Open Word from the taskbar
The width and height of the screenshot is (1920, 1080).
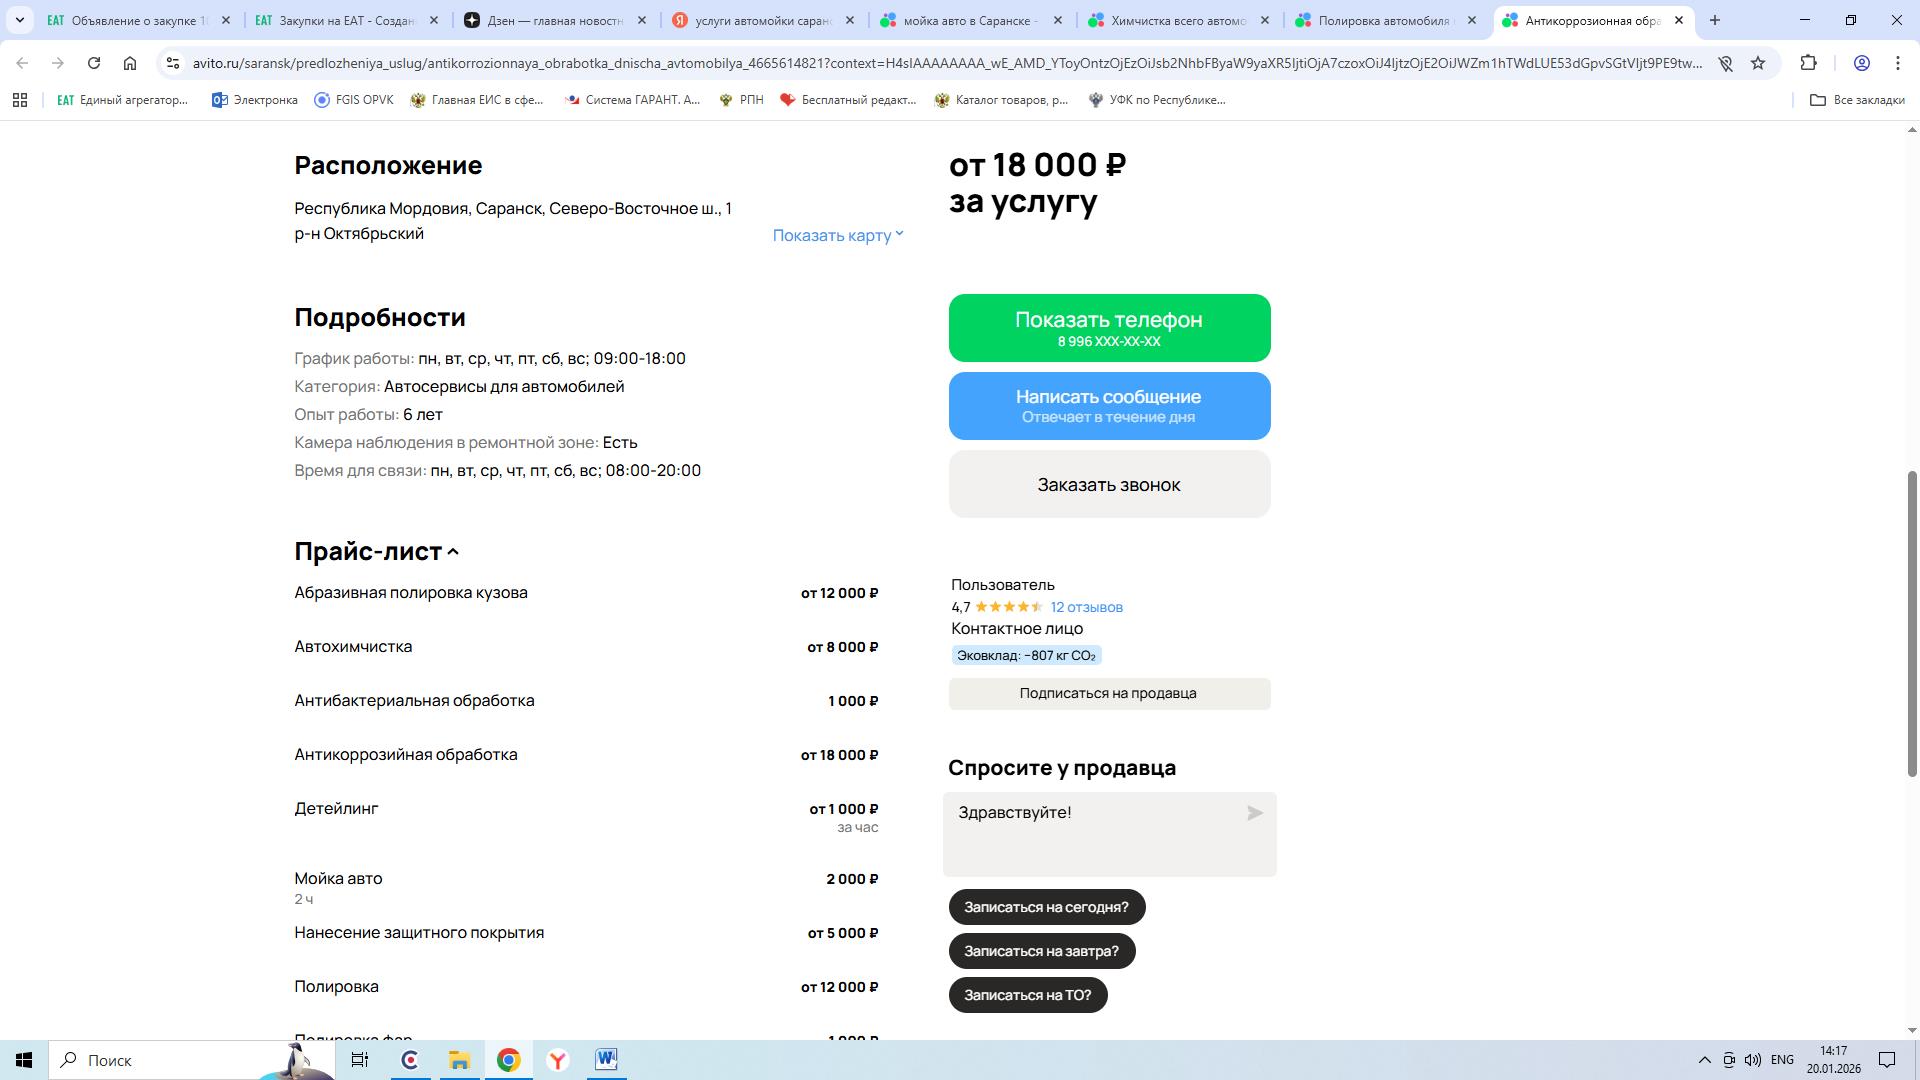click(606, 1060)
